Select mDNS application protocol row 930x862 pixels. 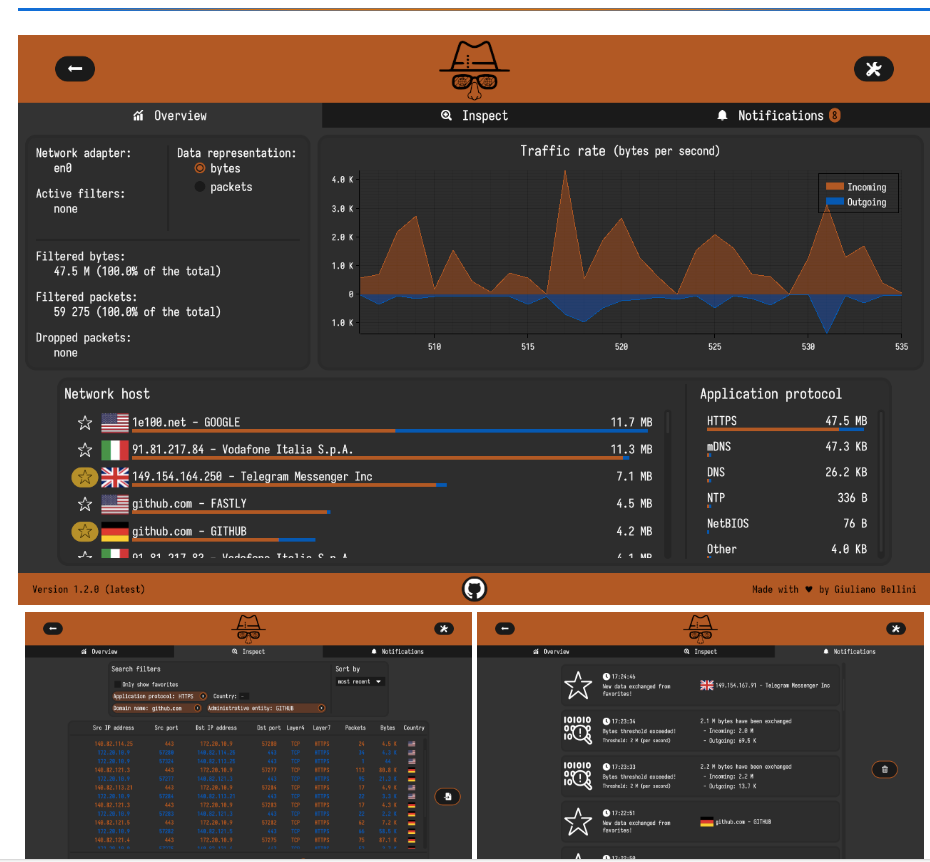(786, 448)
